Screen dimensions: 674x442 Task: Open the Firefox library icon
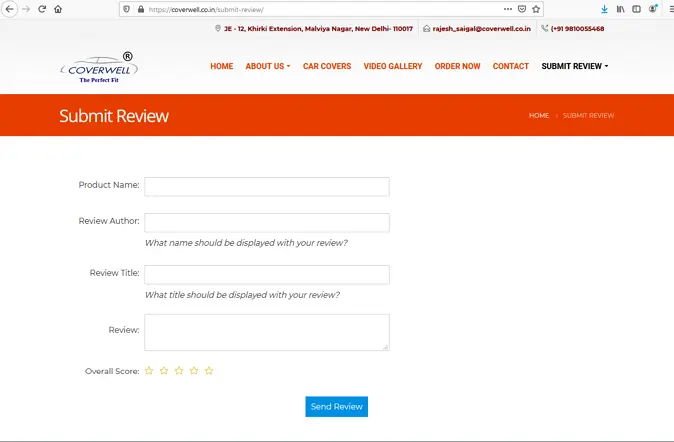pyautogui.click(x=621, y=9)
